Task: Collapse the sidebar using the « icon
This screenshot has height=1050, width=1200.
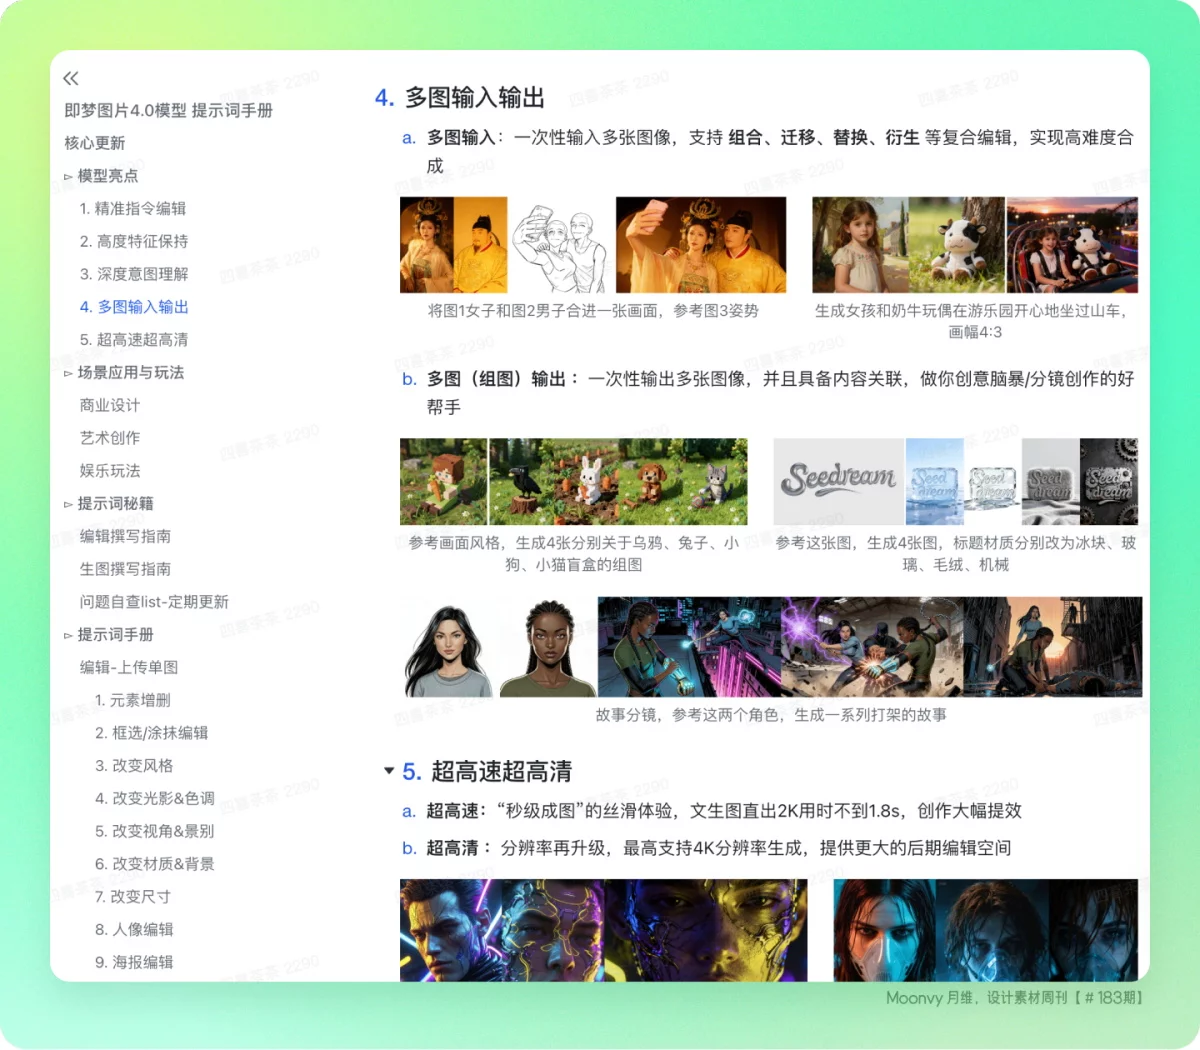Action: [x=70, y=78]
